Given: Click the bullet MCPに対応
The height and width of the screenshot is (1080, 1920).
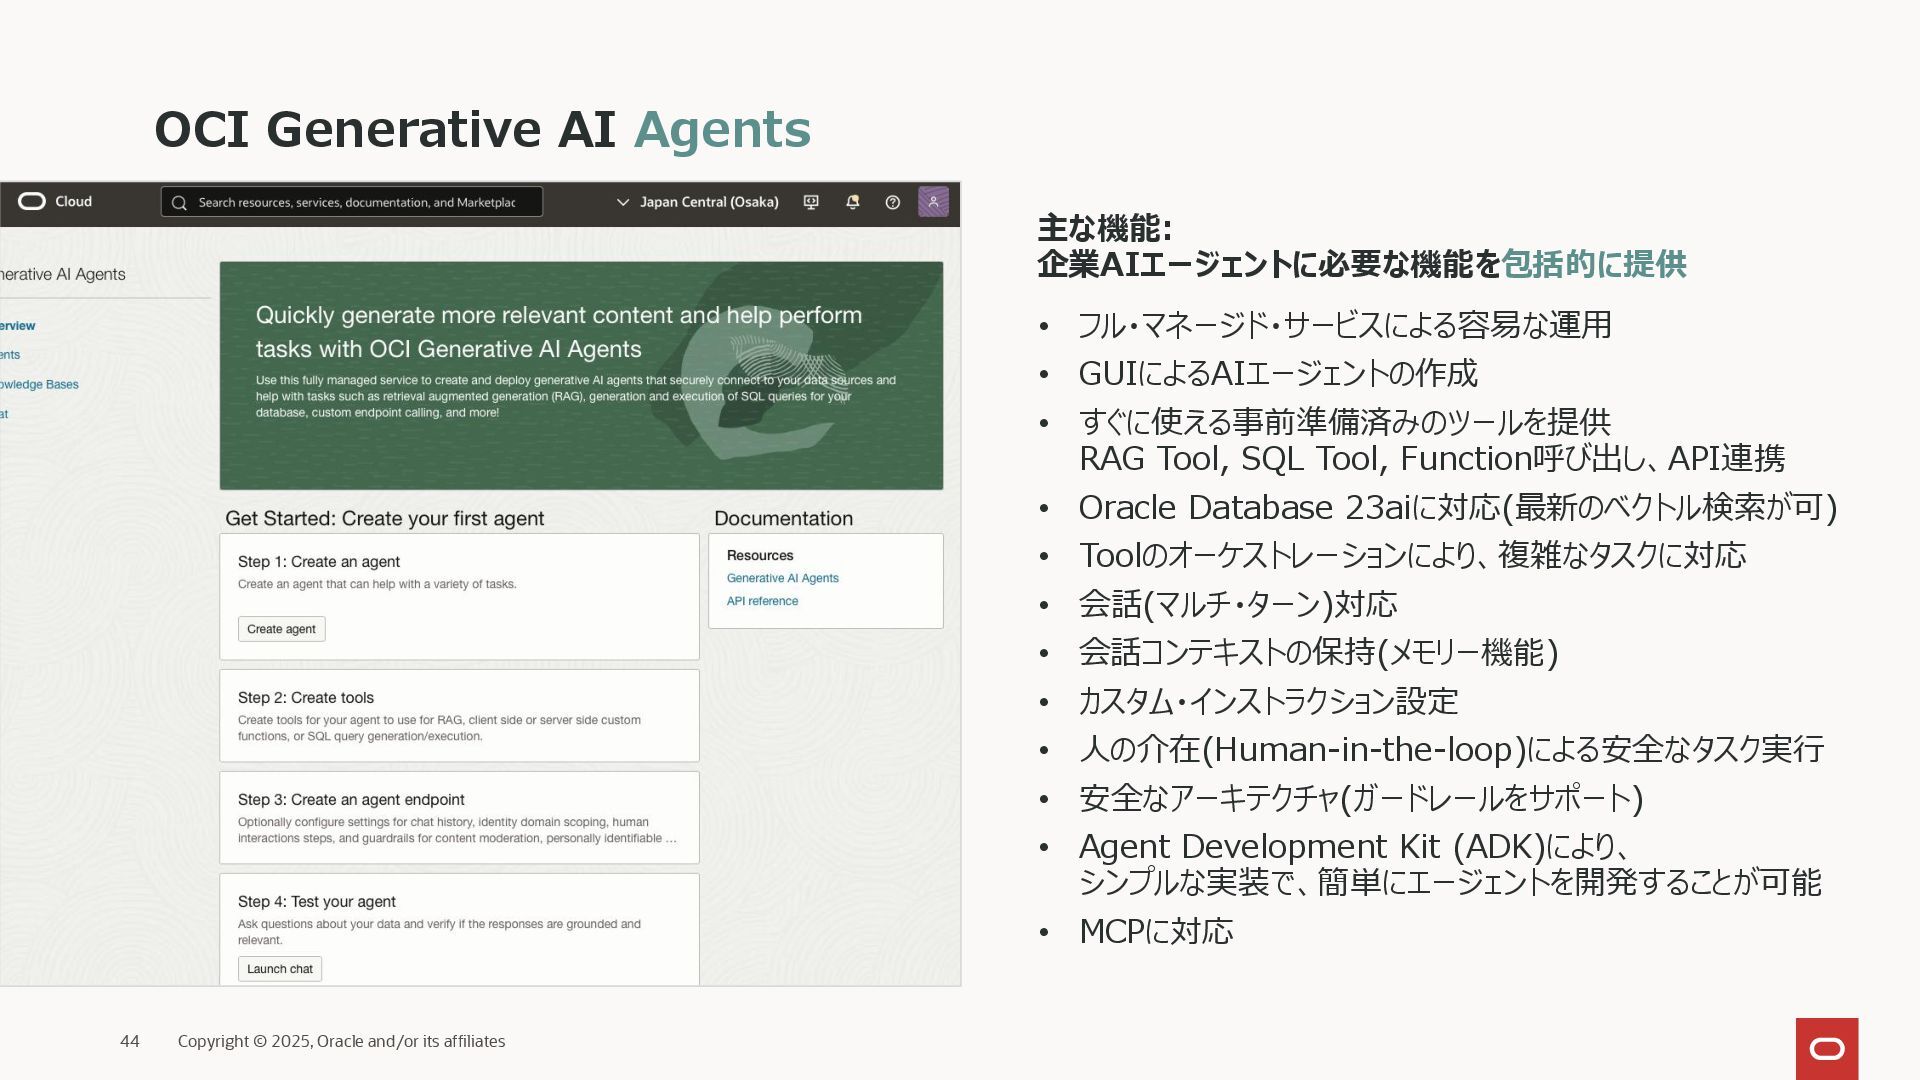Looking at the screenshot, I should pos(1155,931).
